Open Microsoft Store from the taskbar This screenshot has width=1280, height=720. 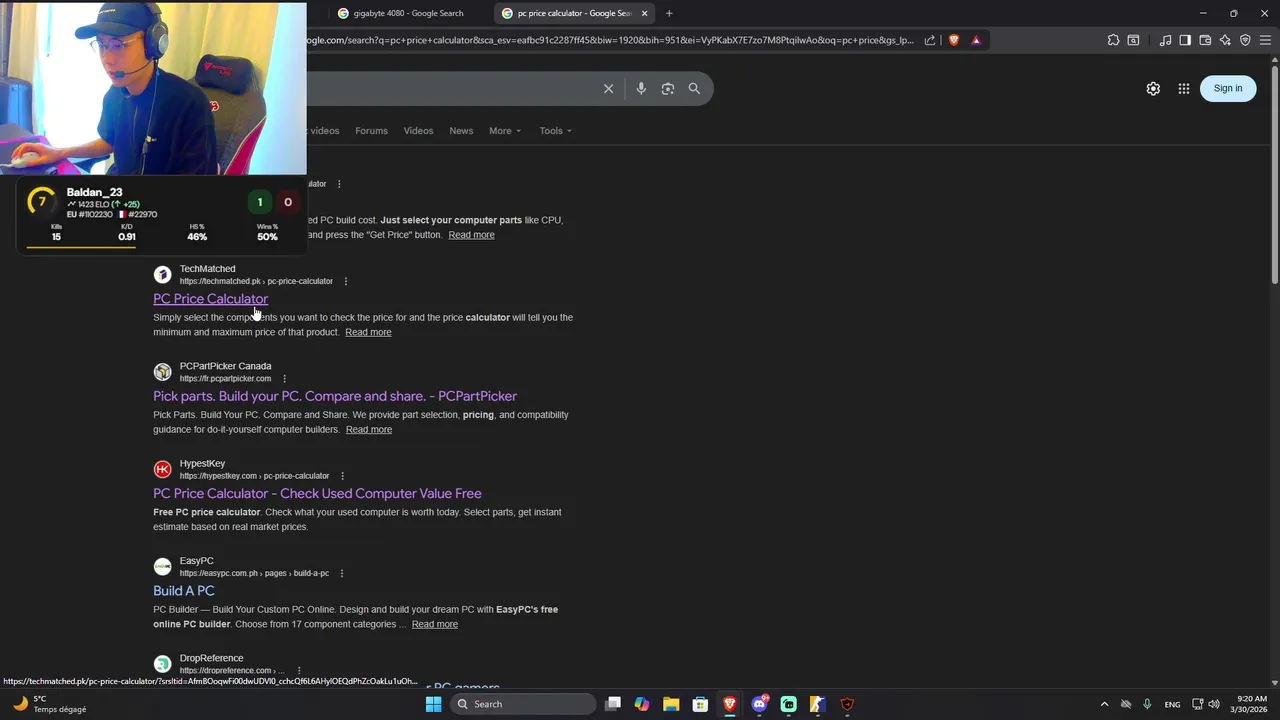(x=700, y=704)
